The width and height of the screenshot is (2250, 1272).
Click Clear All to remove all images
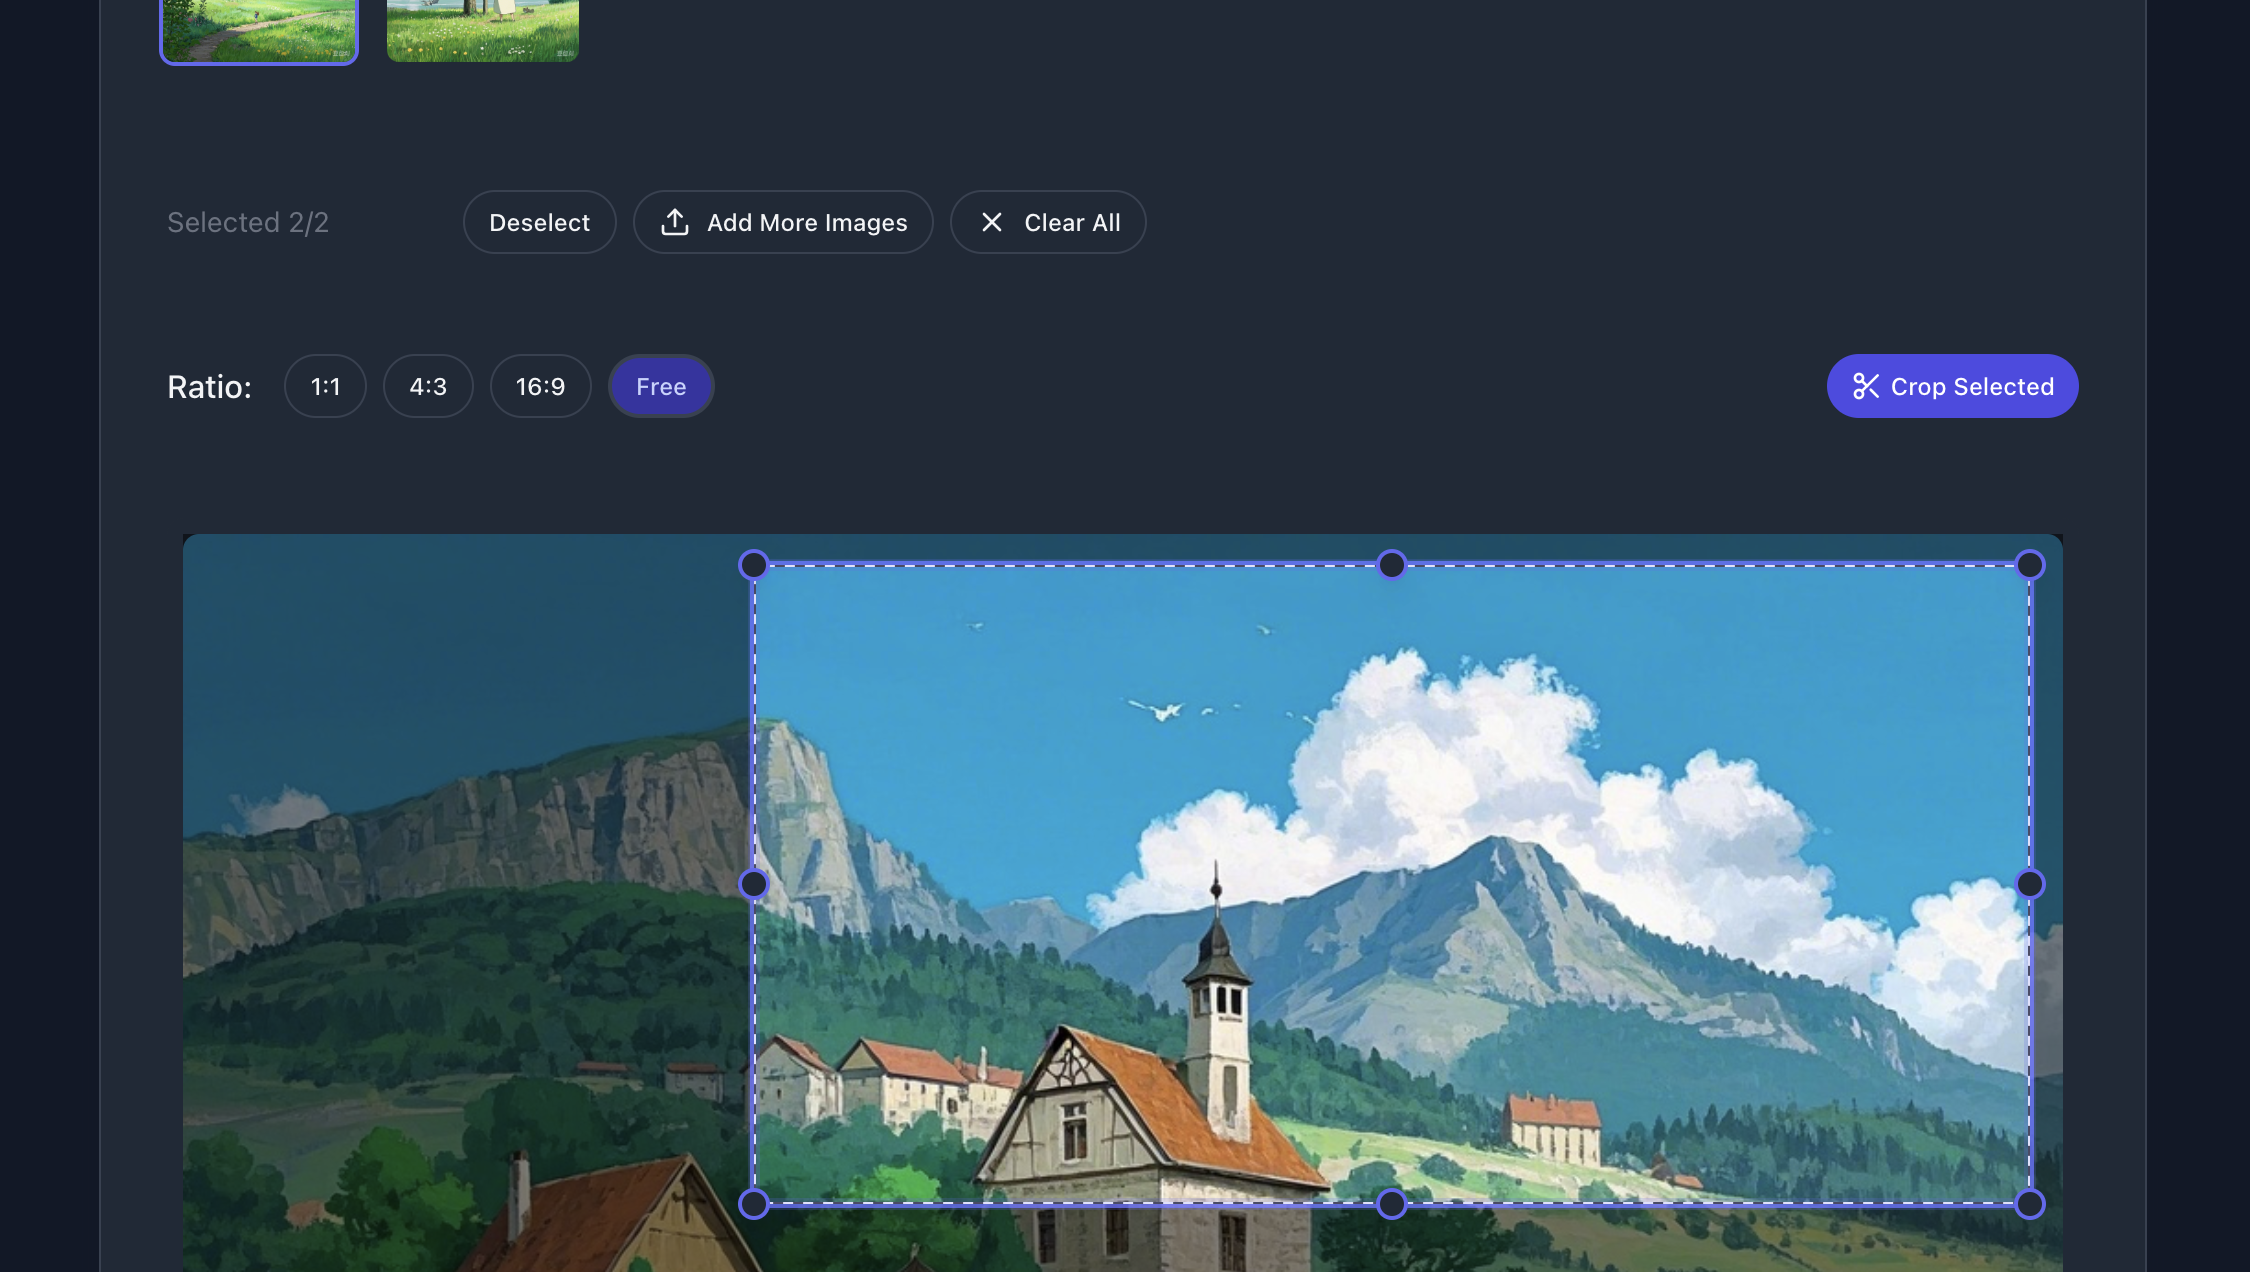point(1049,222)
